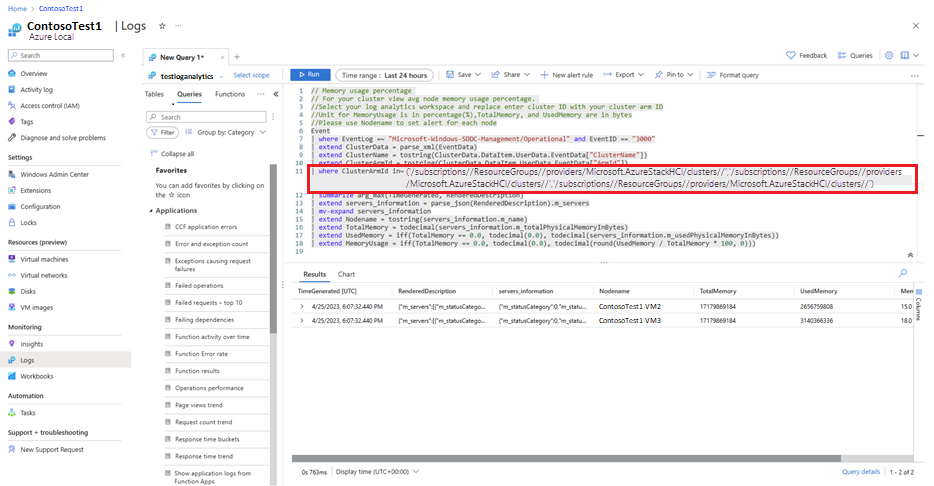Favorite ContosoTest1 using the star icon

[x=163, y=24]
